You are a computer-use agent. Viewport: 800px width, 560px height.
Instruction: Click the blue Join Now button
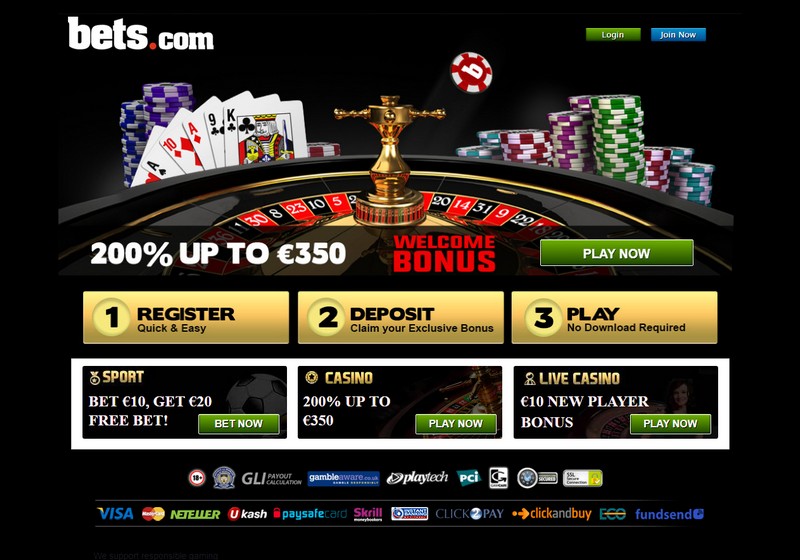678,35
